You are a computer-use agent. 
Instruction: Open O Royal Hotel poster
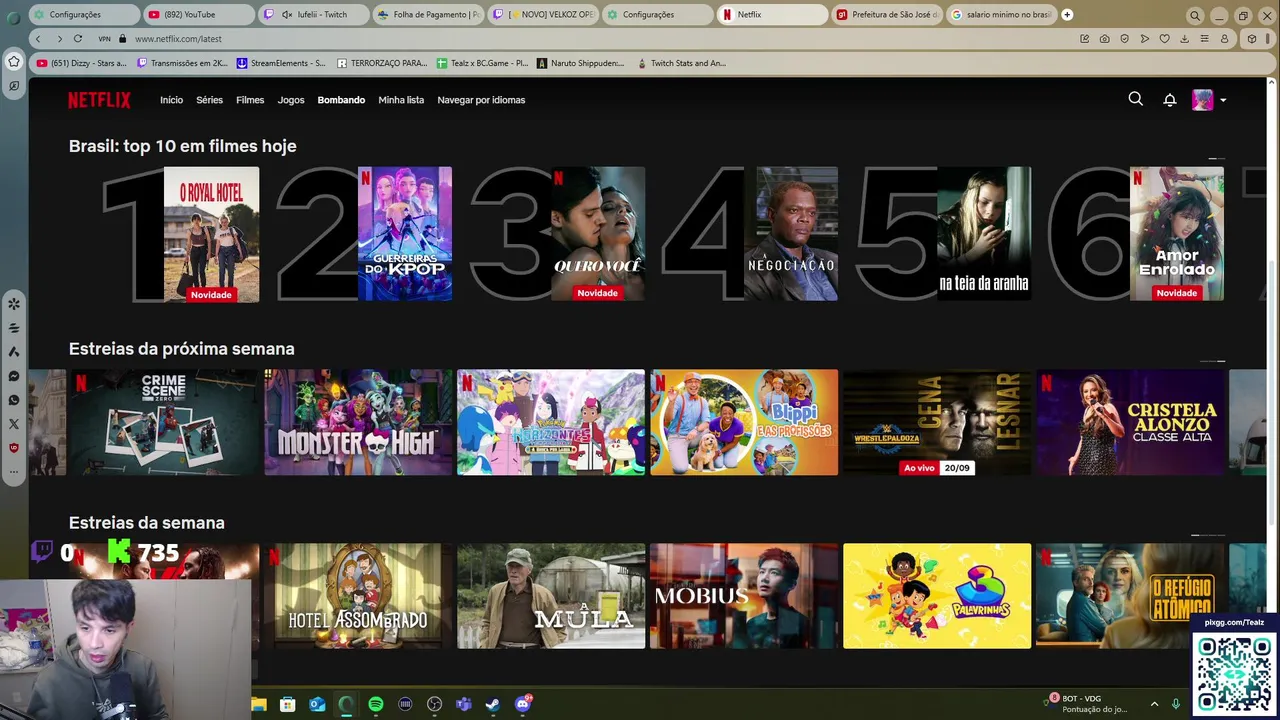(x=211, y=234)
